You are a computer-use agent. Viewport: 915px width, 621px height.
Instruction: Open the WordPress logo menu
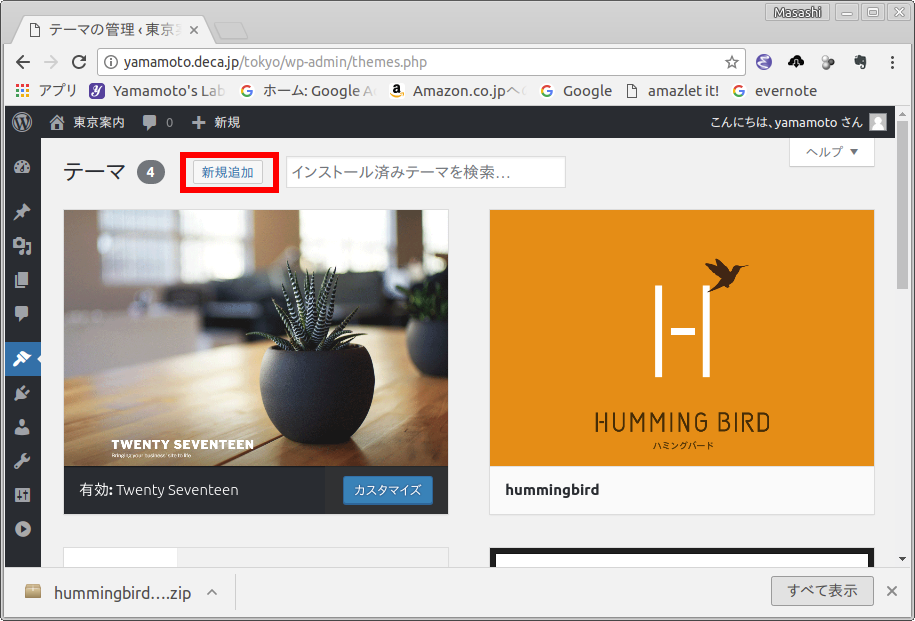22,122
